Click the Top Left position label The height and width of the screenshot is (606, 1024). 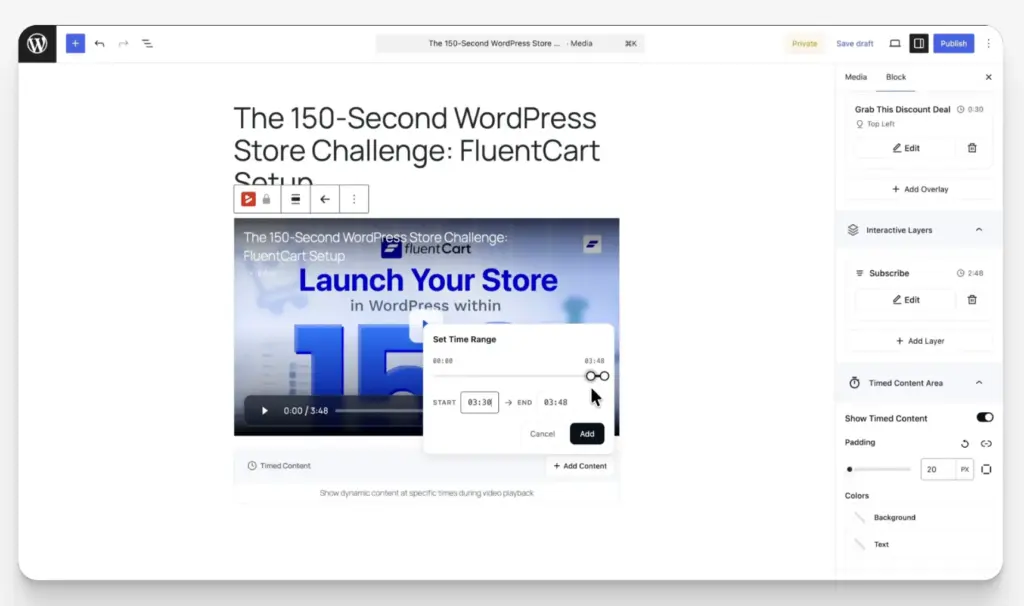coord(881,124)
